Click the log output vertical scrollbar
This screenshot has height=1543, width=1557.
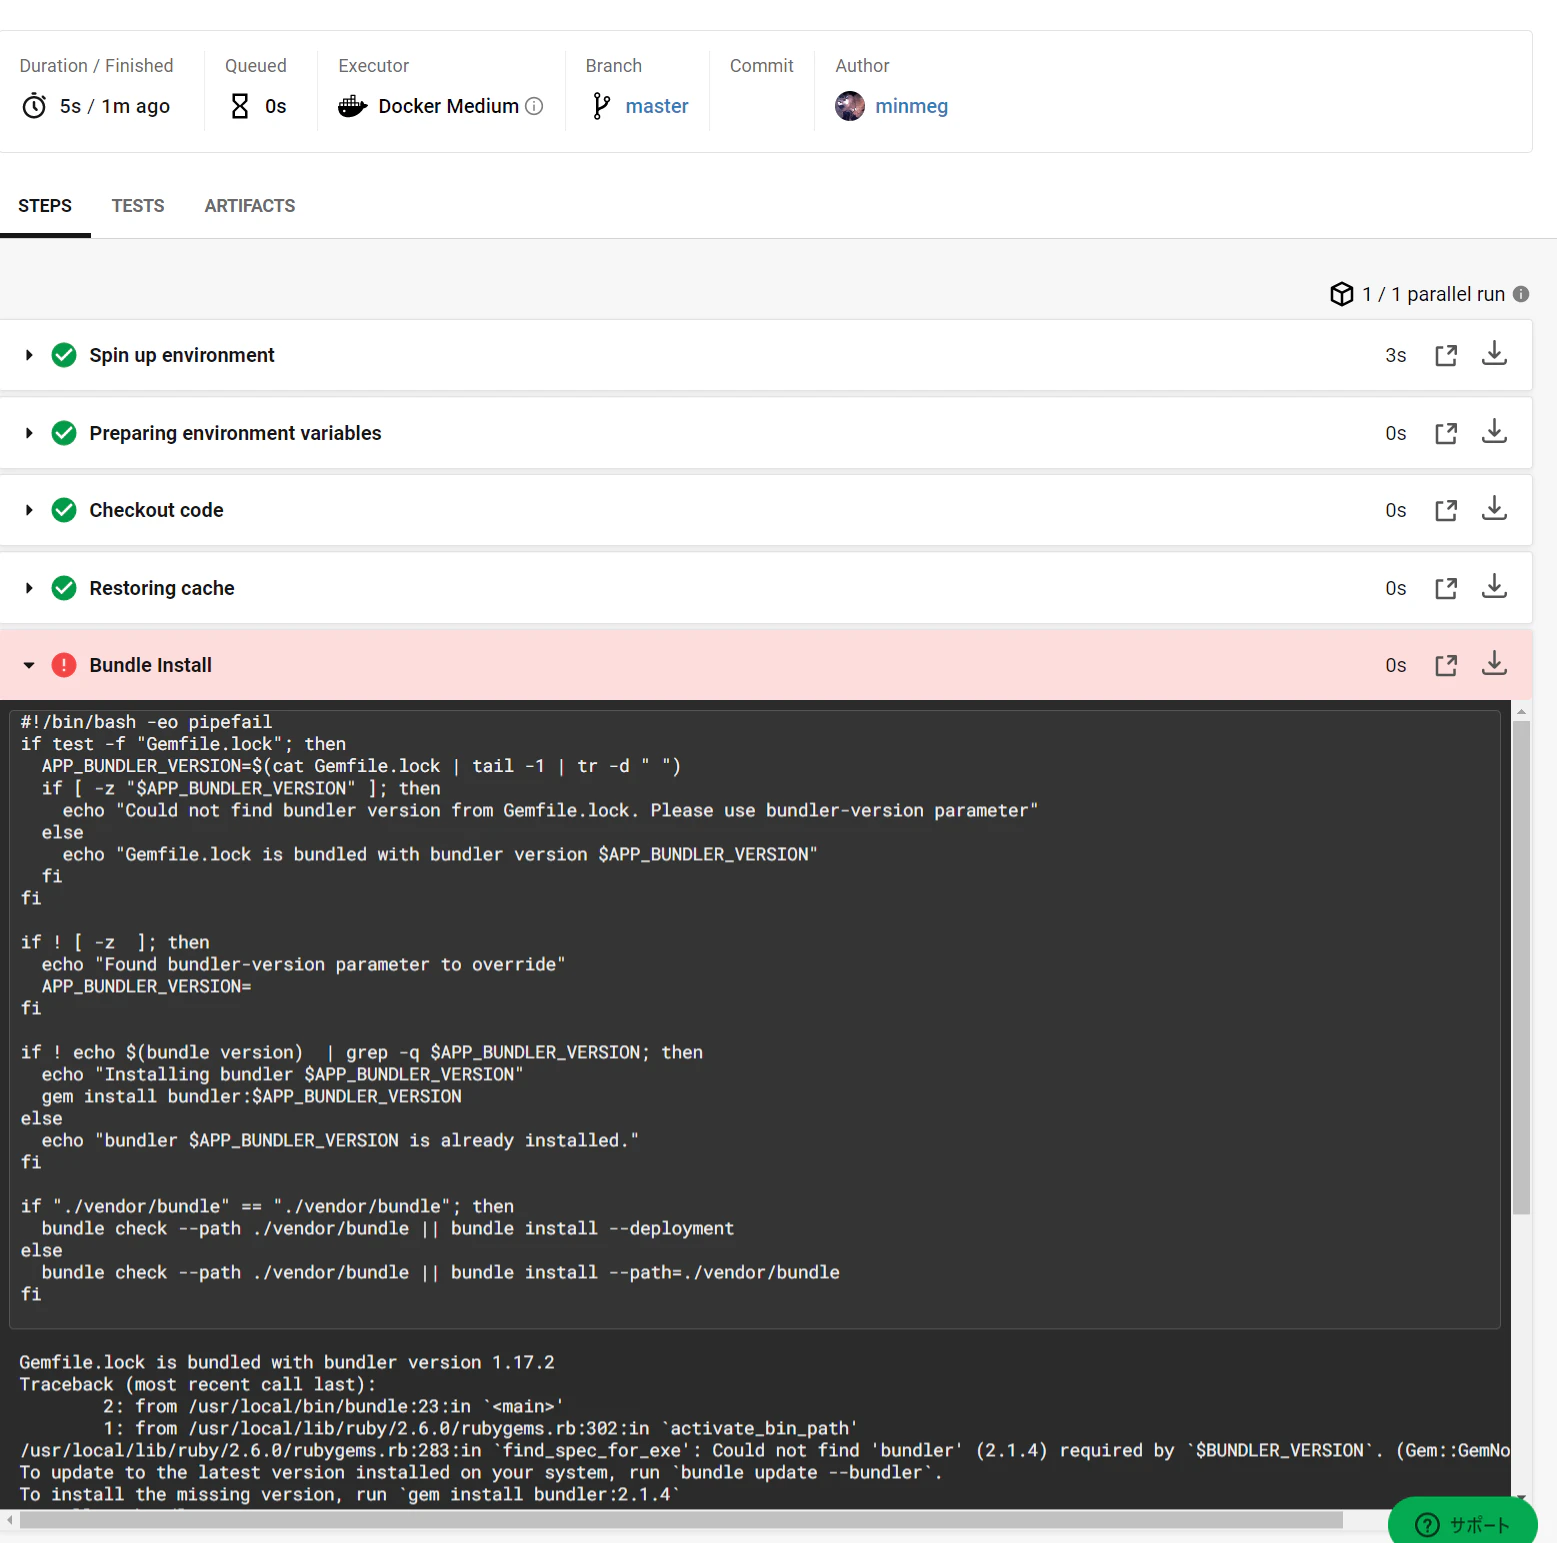point(1521,967)
